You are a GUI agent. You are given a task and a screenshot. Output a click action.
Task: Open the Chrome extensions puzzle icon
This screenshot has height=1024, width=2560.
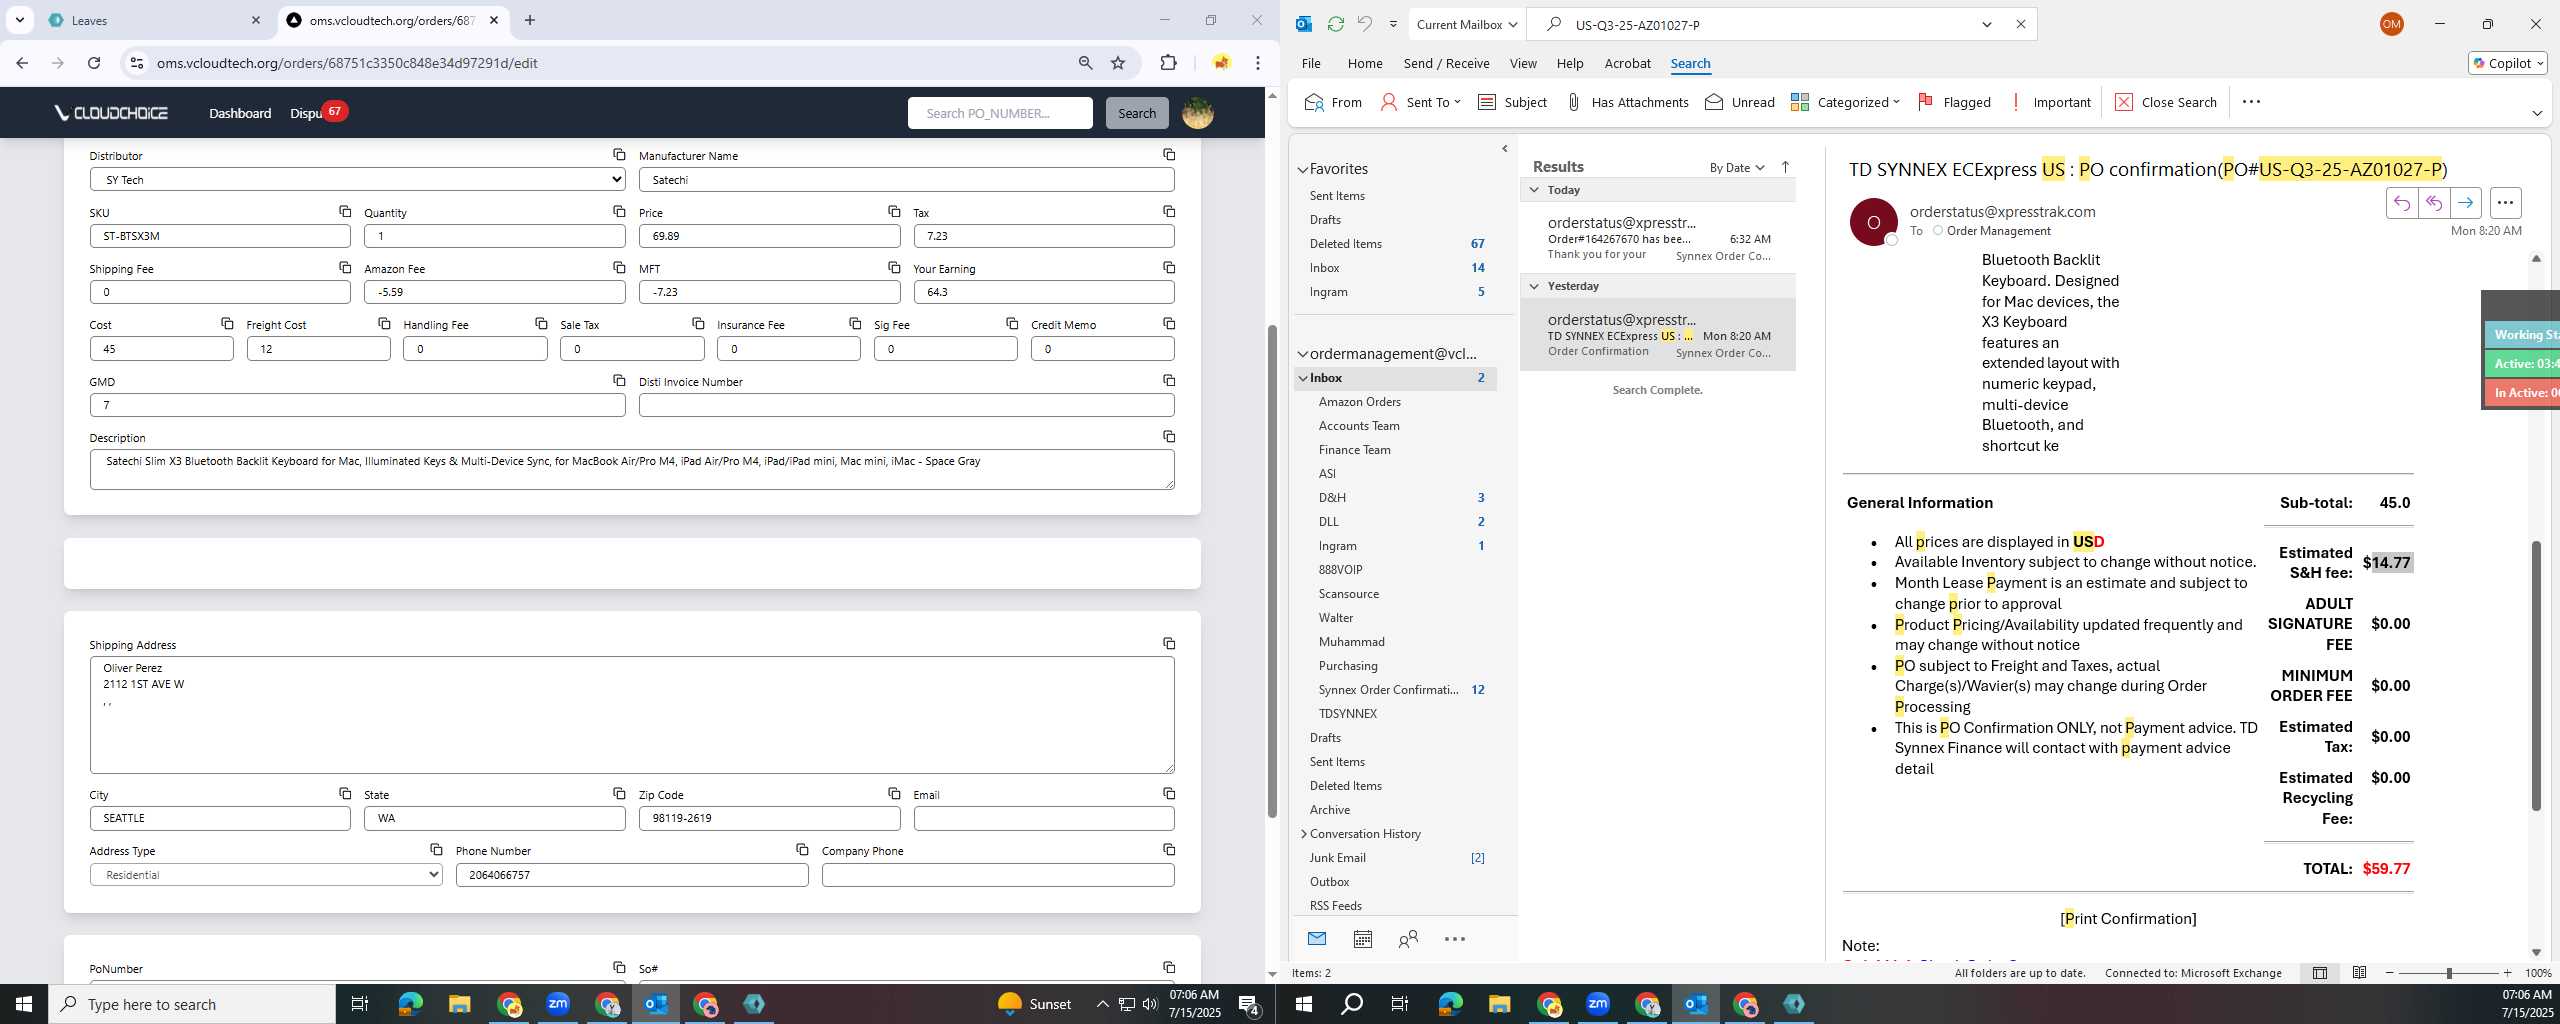pyautogui.click(x=1168, y=63)
